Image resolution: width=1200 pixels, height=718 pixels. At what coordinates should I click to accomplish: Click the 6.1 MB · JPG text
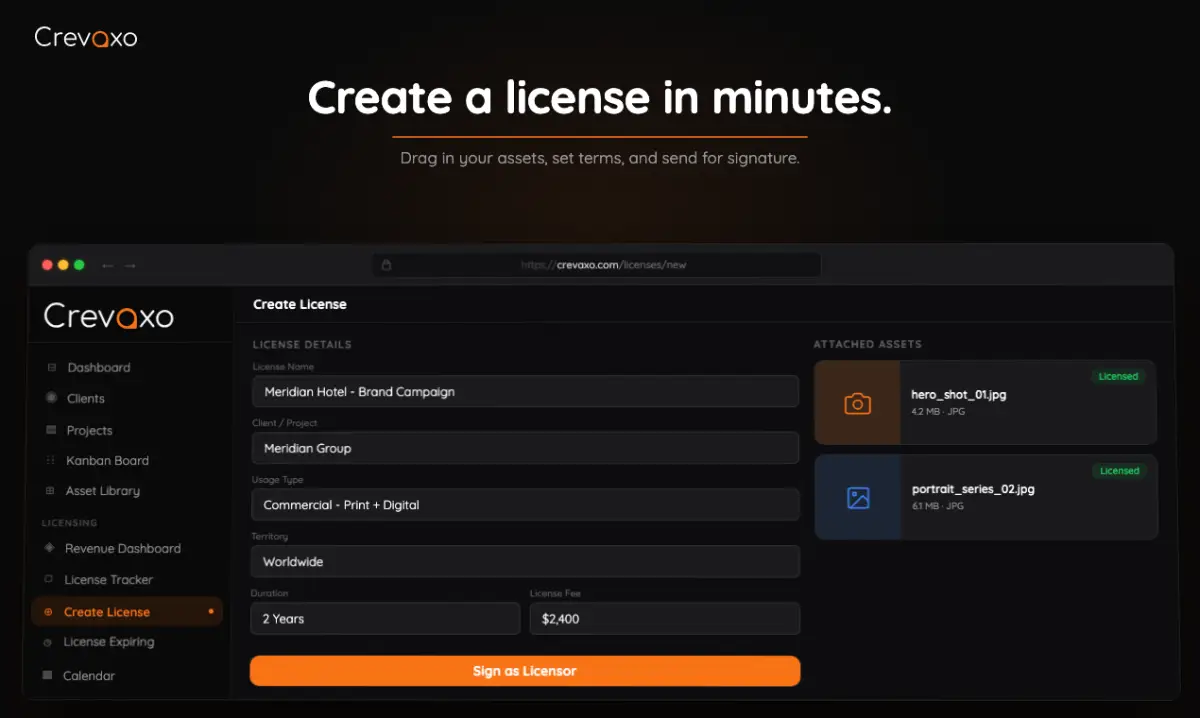[938, 506]
